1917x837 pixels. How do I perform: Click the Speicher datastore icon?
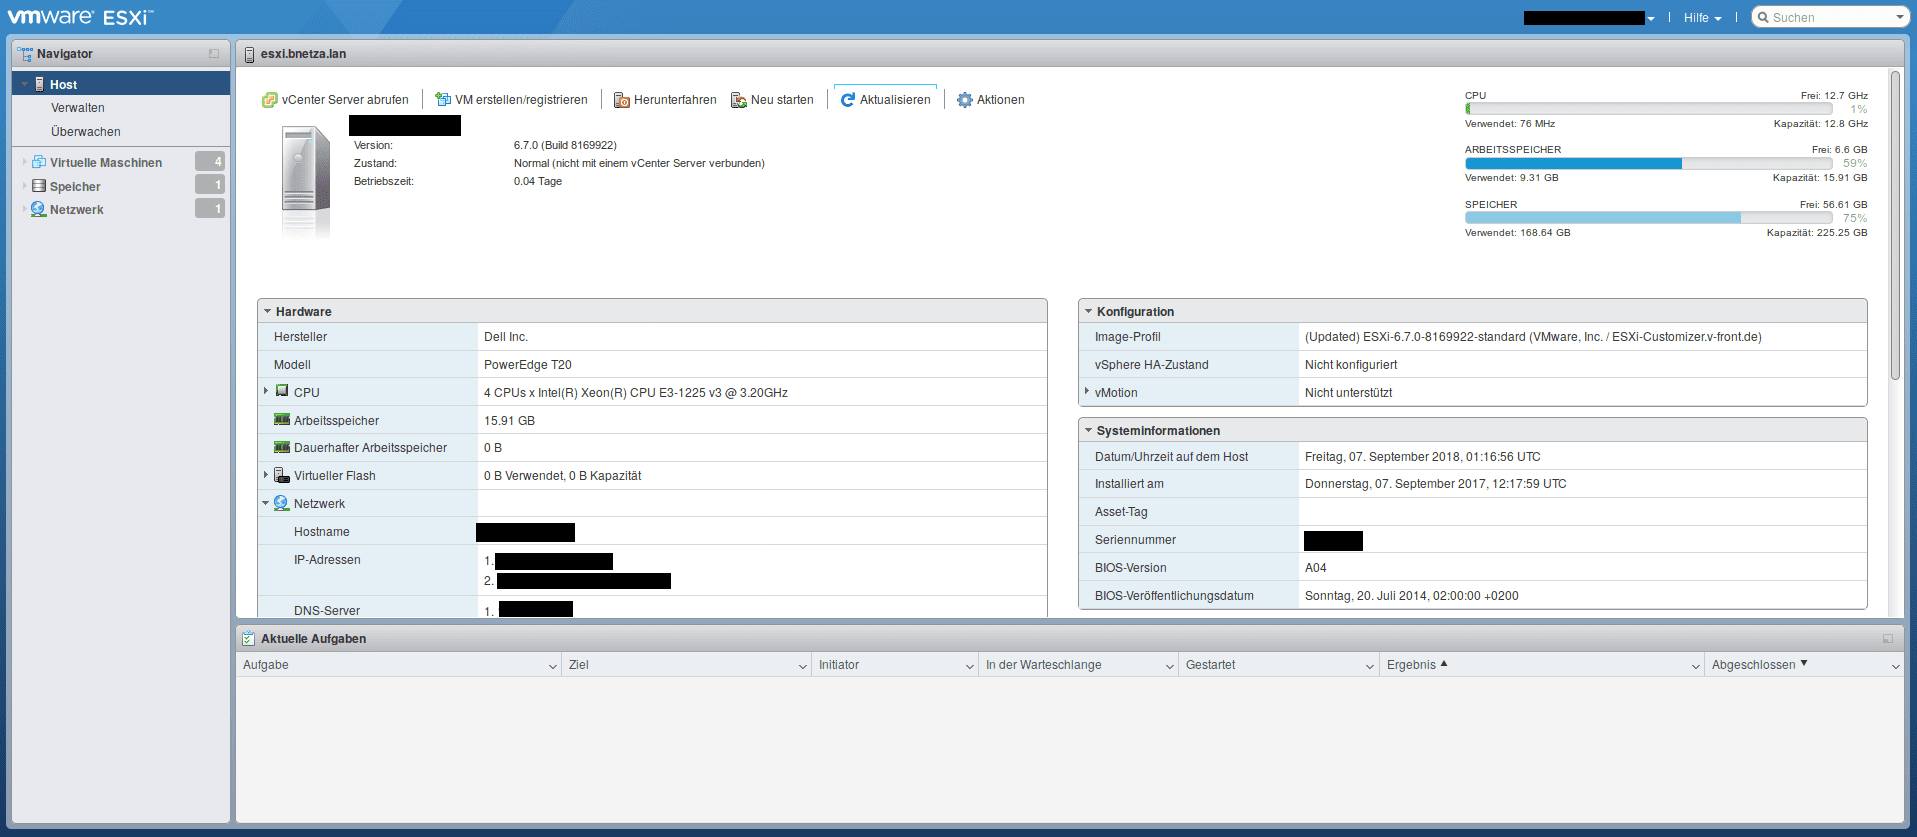pyautogui.click(x=39, y=186)
